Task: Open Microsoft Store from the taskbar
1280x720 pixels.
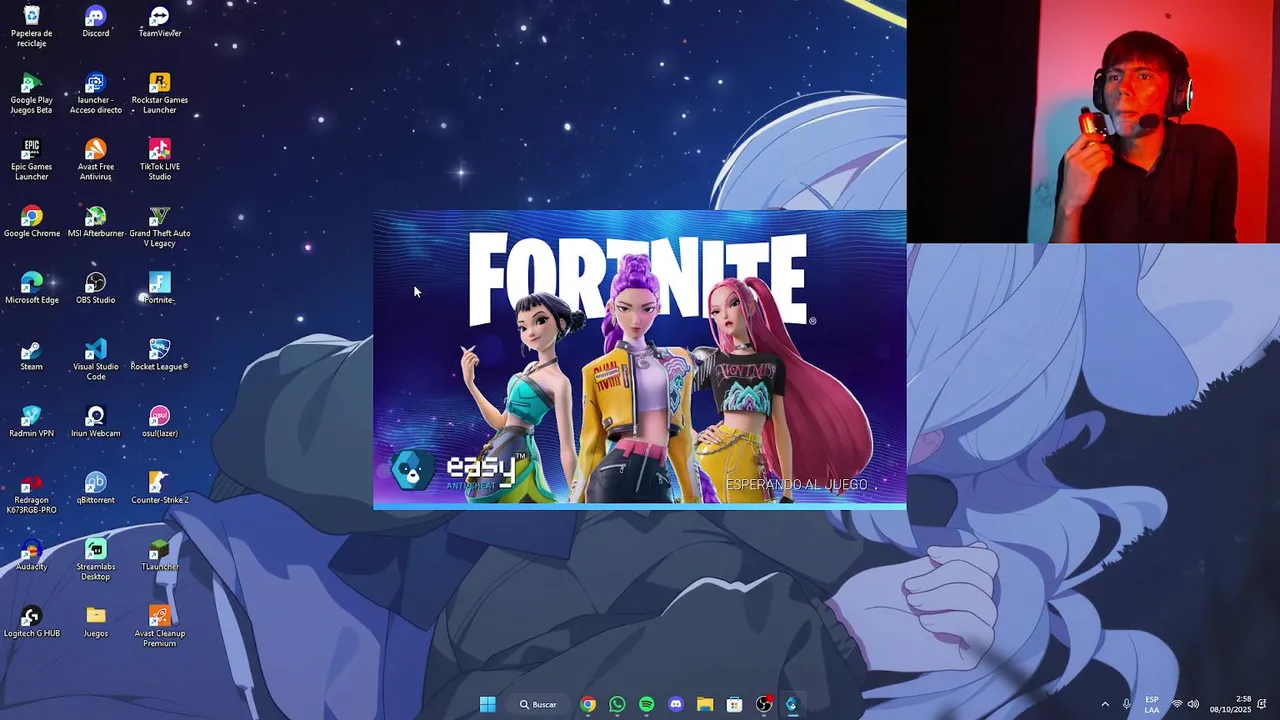Action: click(x=734, y=704)
